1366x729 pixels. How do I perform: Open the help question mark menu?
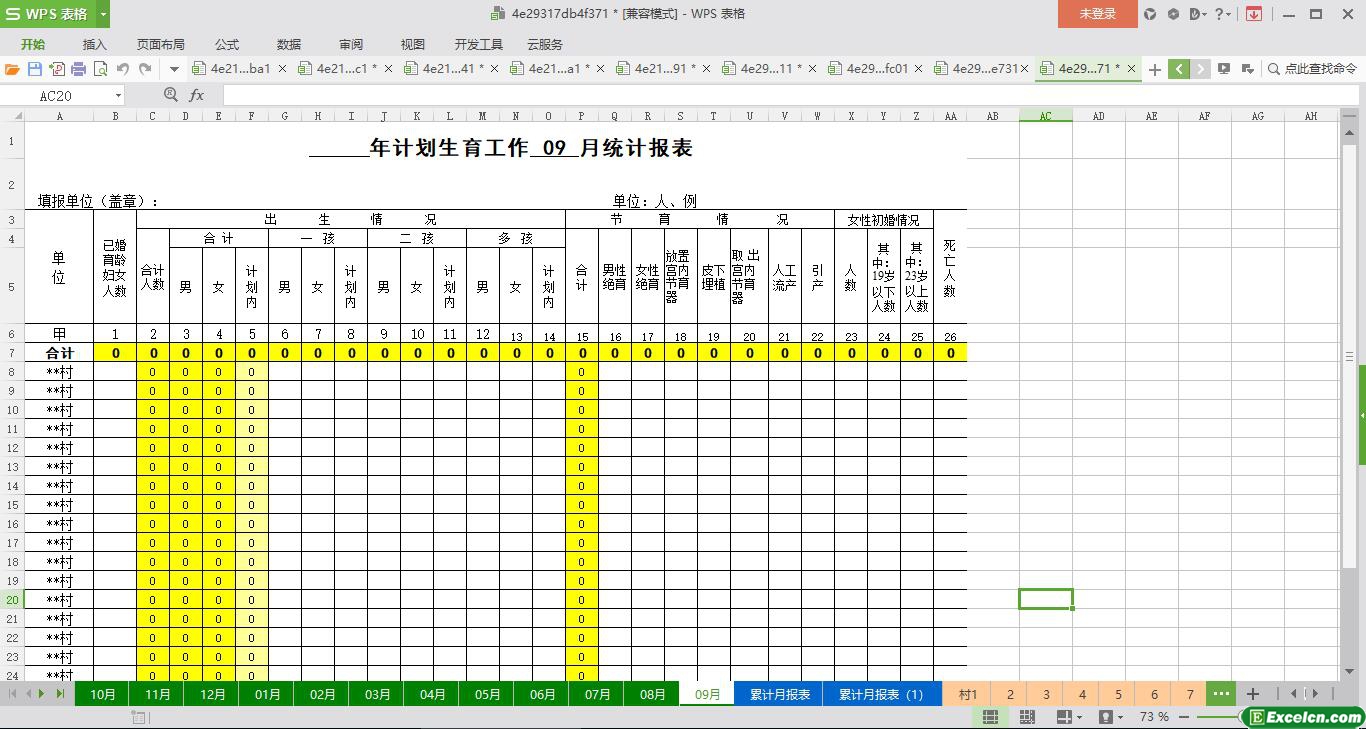pos(1221,14)
